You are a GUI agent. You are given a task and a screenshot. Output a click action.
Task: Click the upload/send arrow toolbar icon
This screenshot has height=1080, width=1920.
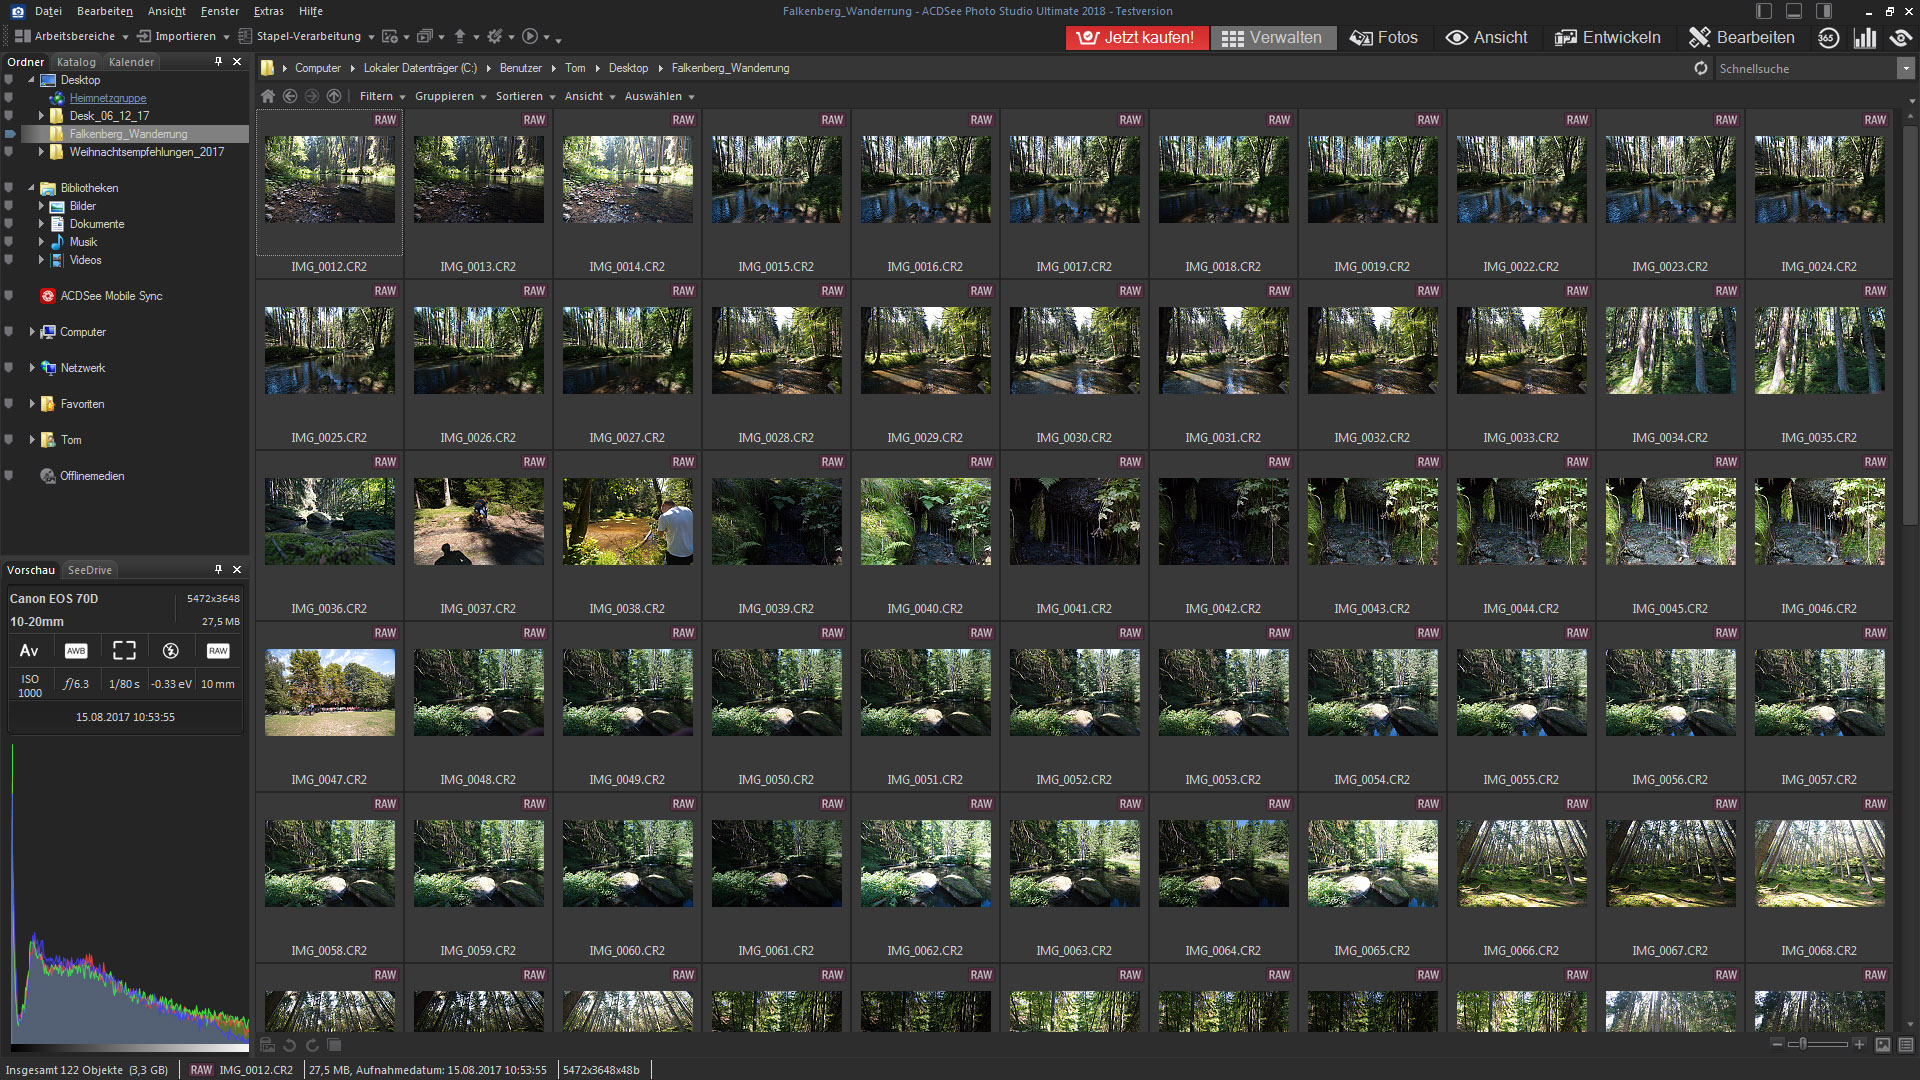point(460,36)
